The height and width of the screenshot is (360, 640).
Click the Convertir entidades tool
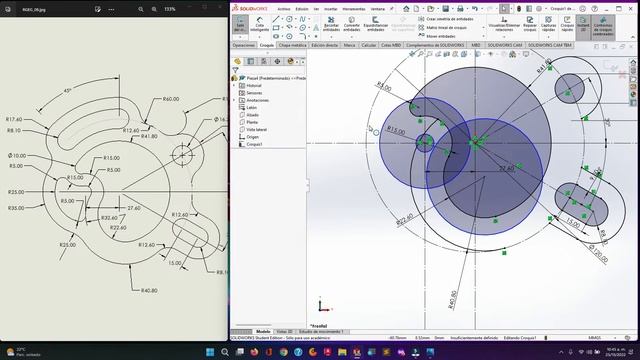coord(351,24)
